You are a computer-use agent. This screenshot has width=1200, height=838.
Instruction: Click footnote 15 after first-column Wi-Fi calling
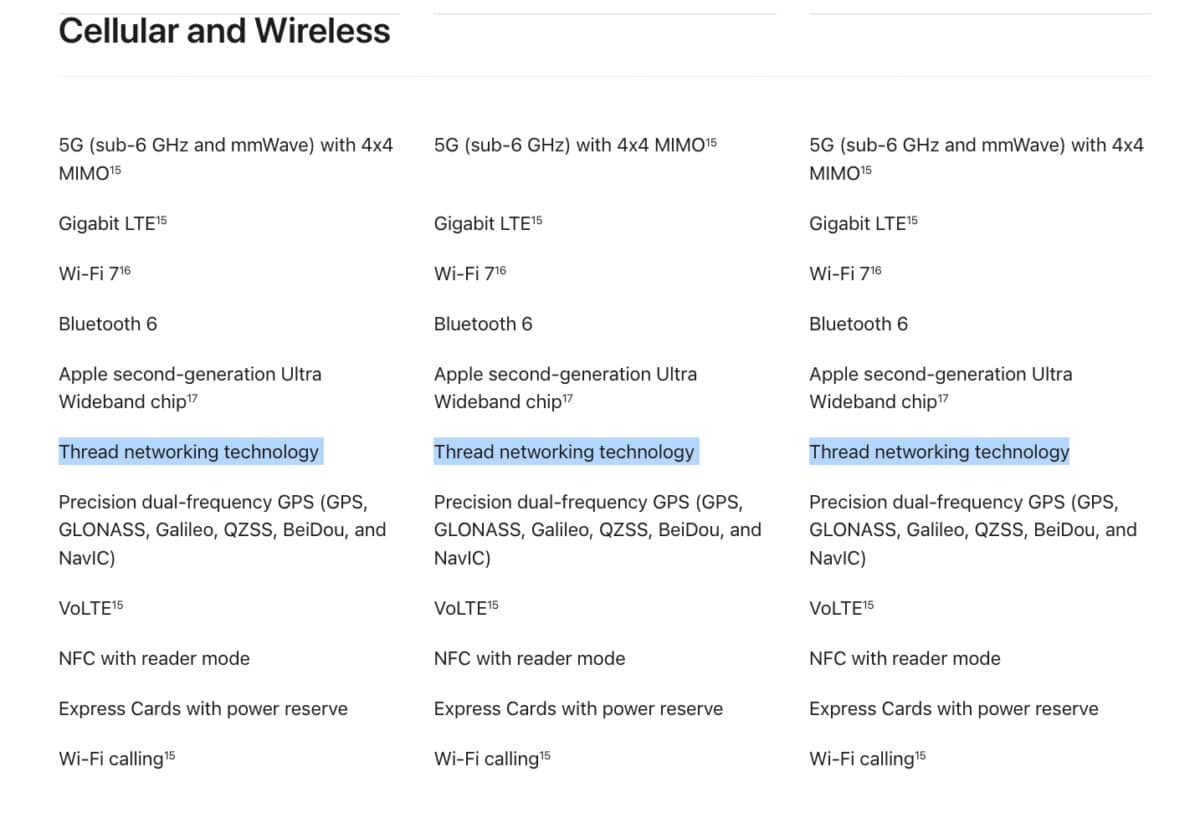tap(169, 755)
